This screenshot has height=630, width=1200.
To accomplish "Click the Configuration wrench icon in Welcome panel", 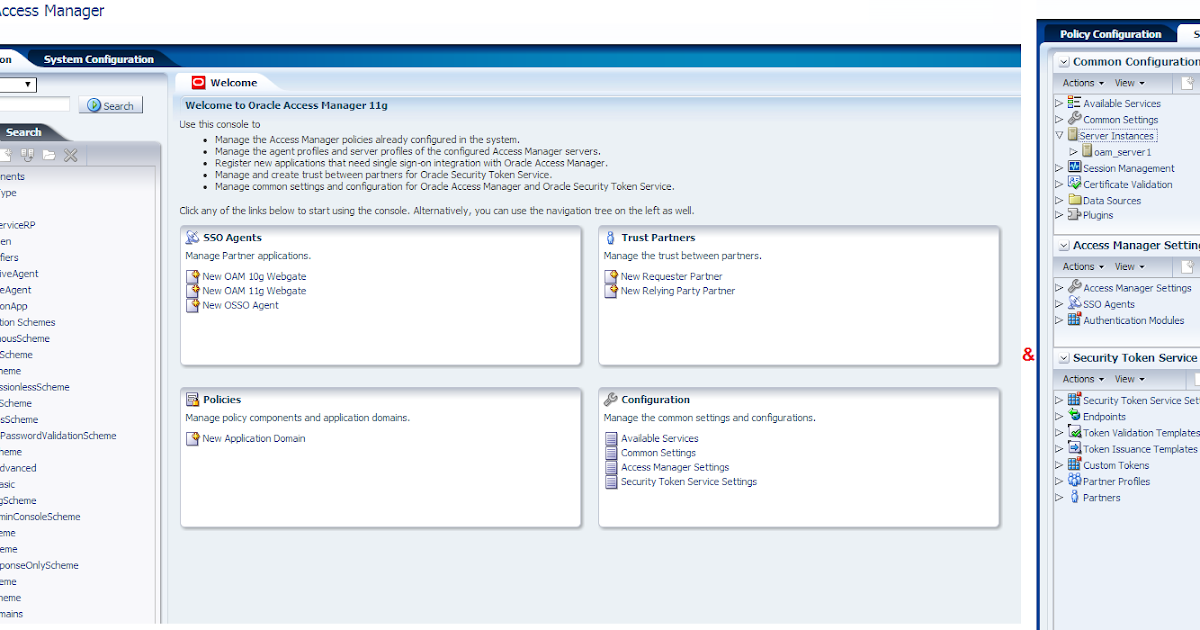I will click(x=611, y=400).
